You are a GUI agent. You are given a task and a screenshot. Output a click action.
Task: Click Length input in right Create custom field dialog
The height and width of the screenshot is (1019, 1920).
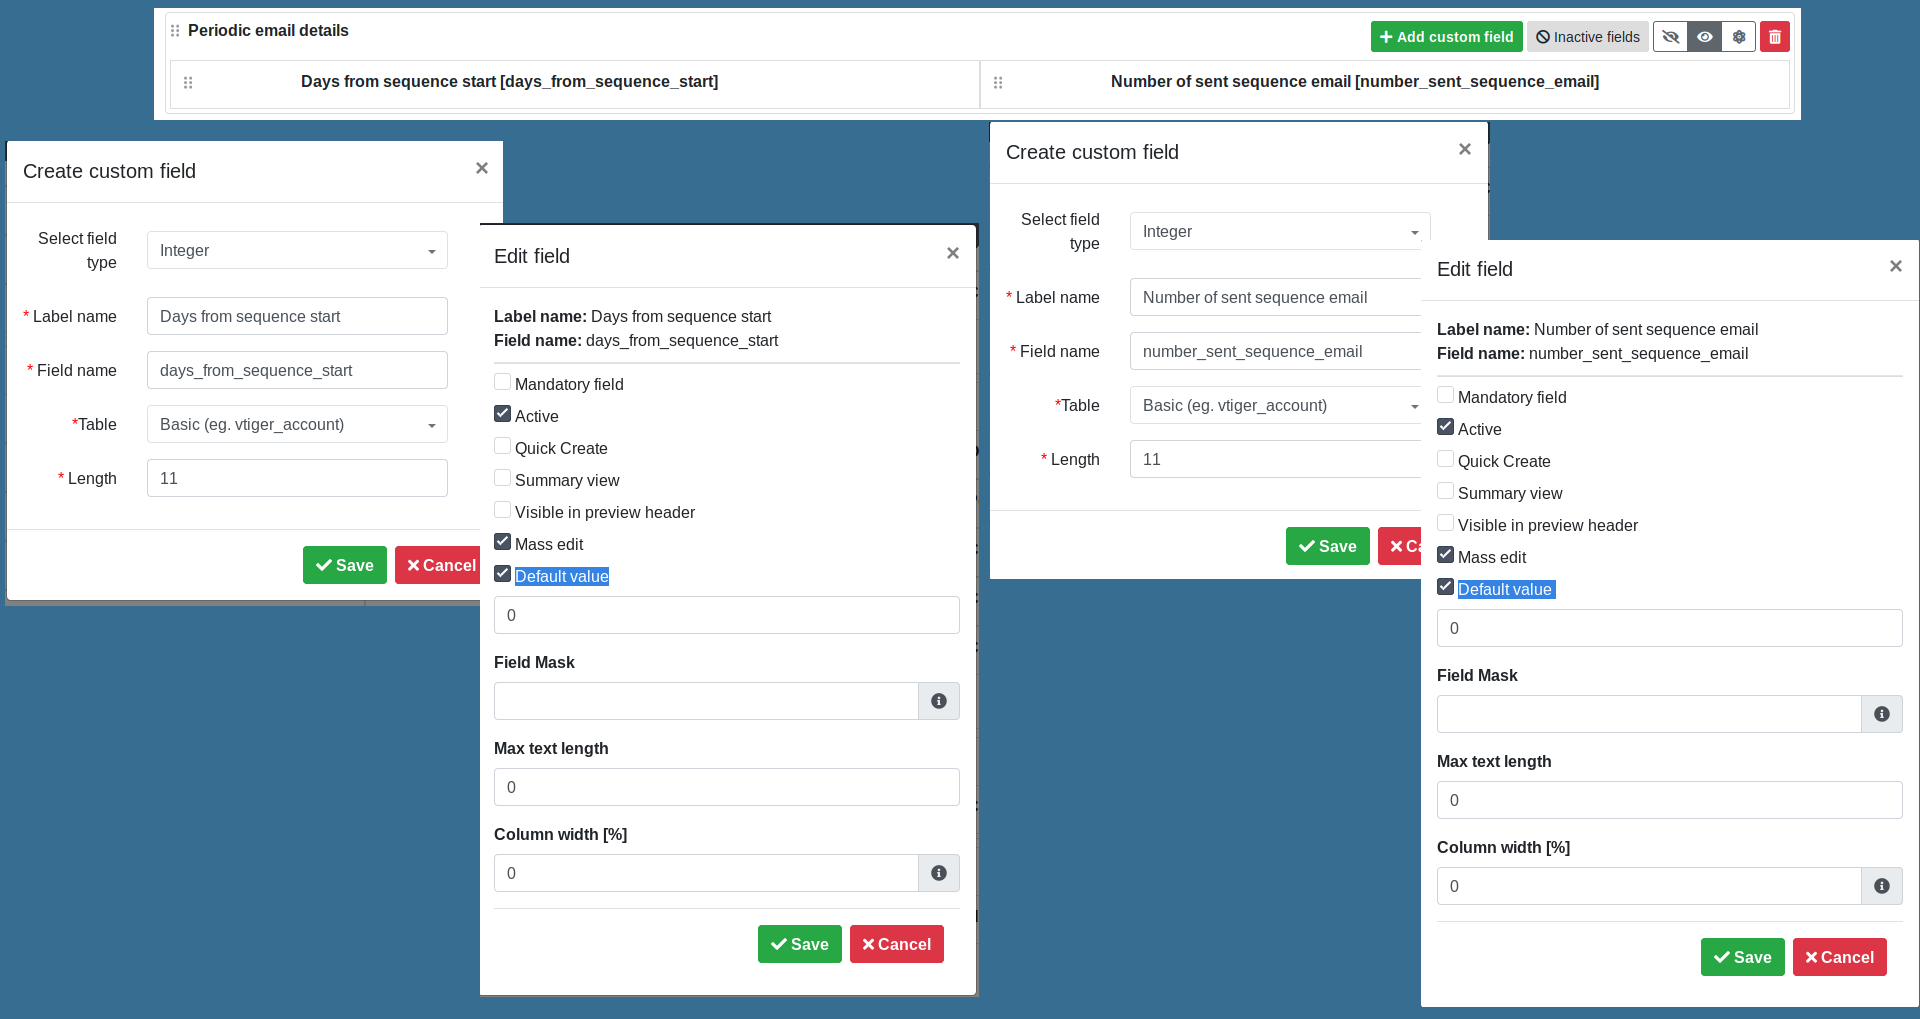(x=1276, y=459)
